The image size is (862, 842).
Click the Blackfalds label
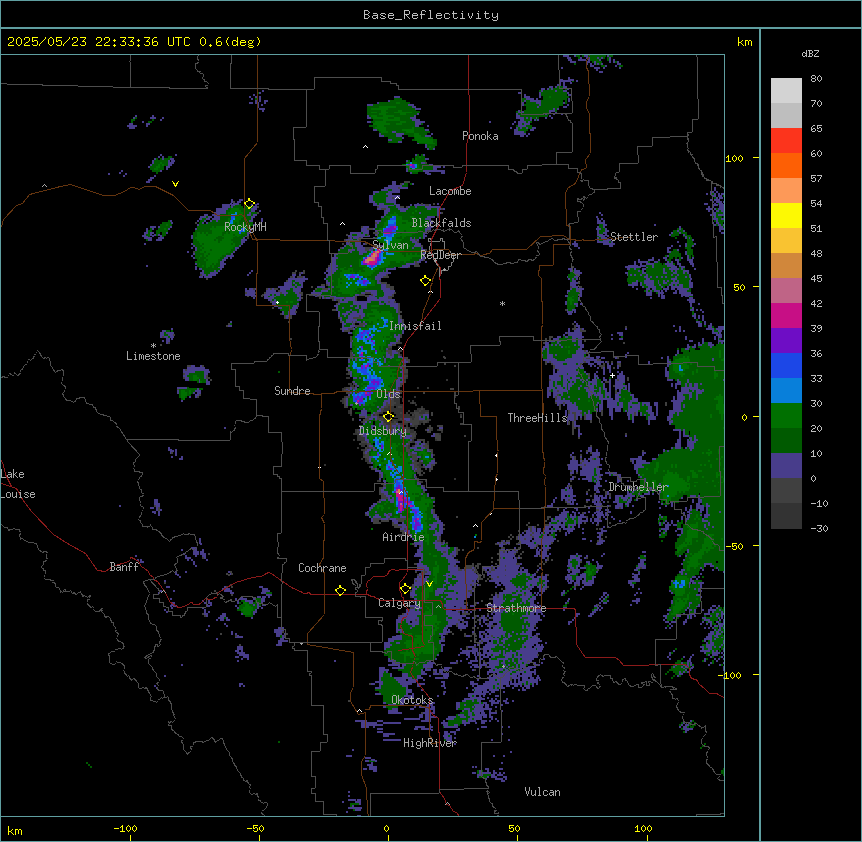(x=441, y=223)
